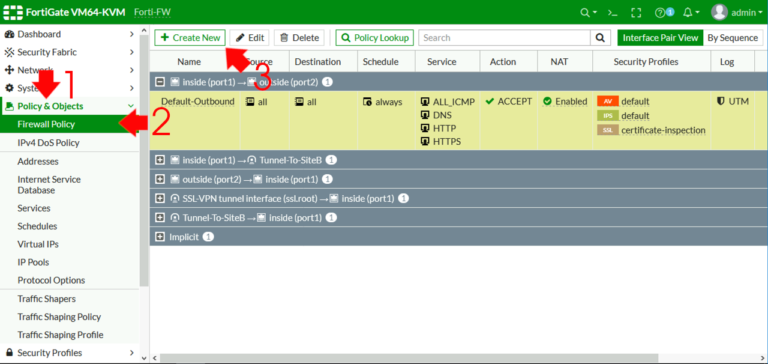The image size is (768, 364).
Task: Click the source 'all' address icon
Action: [x=250, y=101]
